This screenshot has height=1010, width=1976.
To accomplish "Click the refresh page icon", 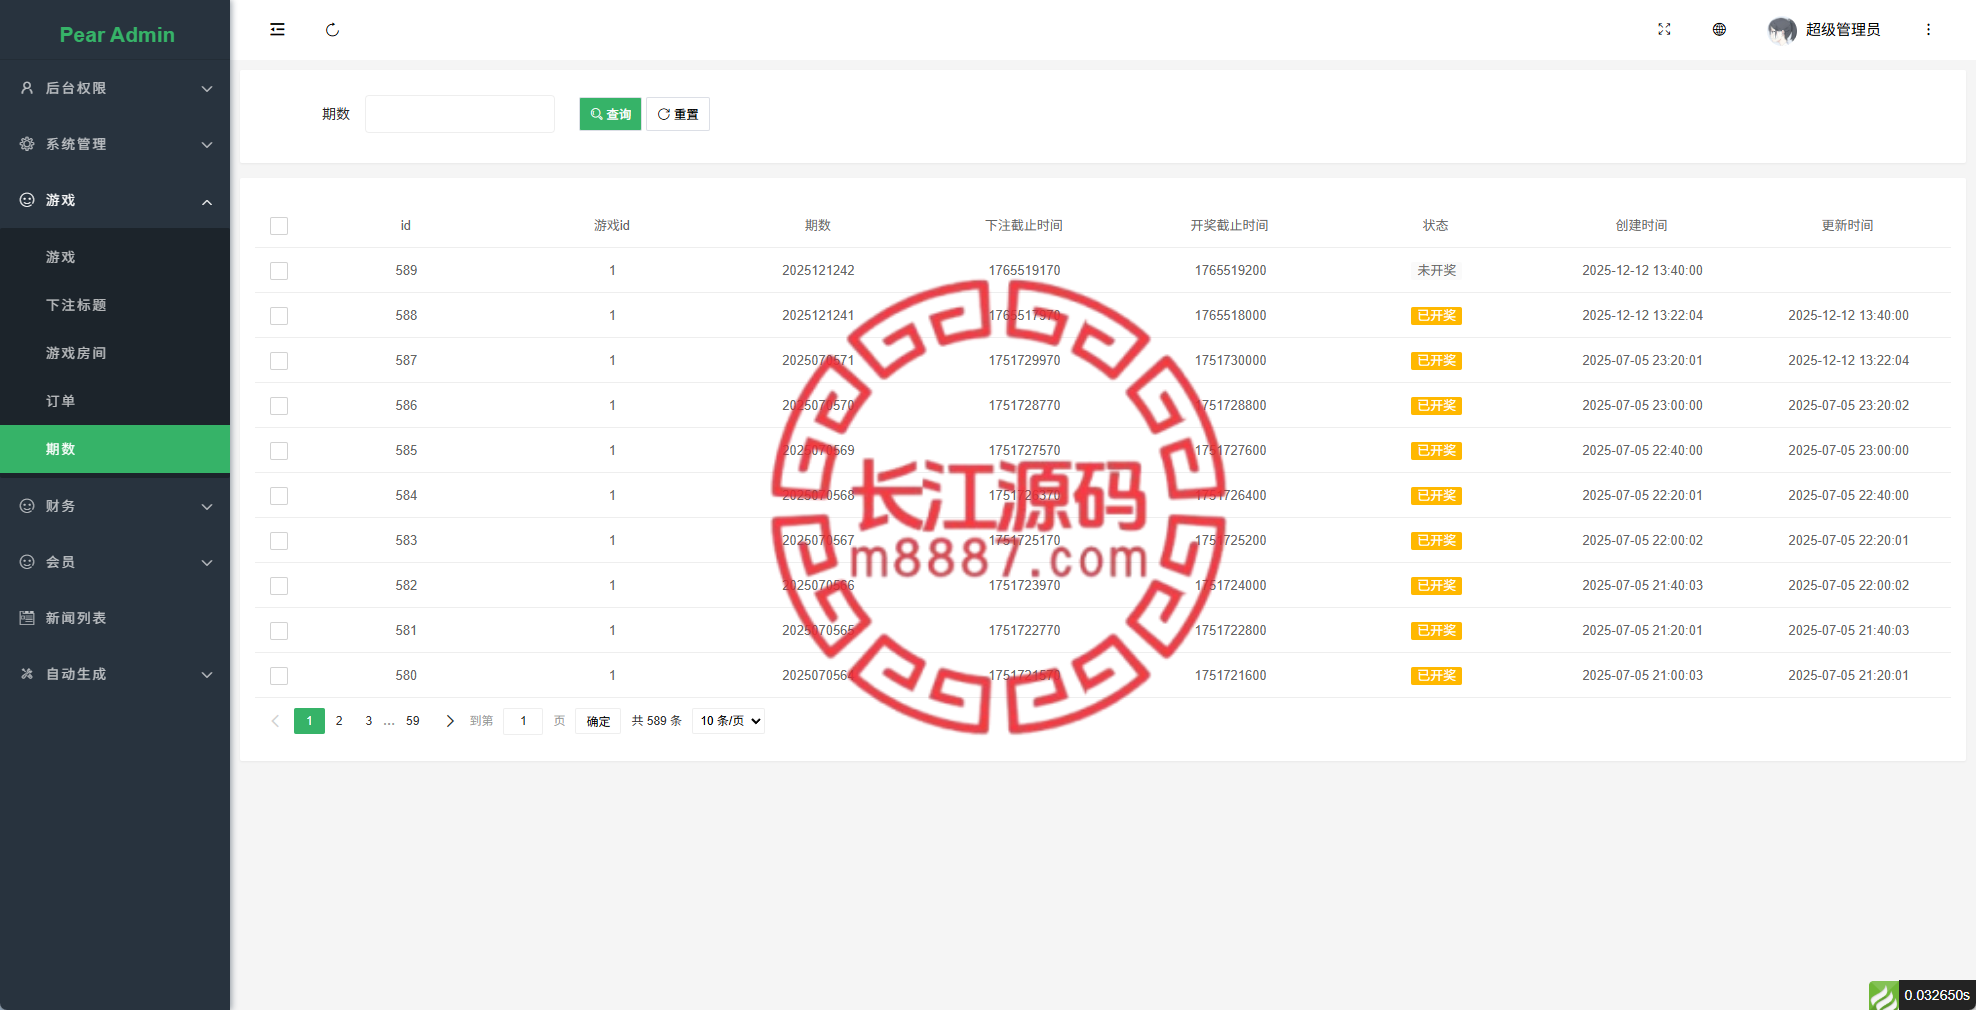I will (332, 30).
